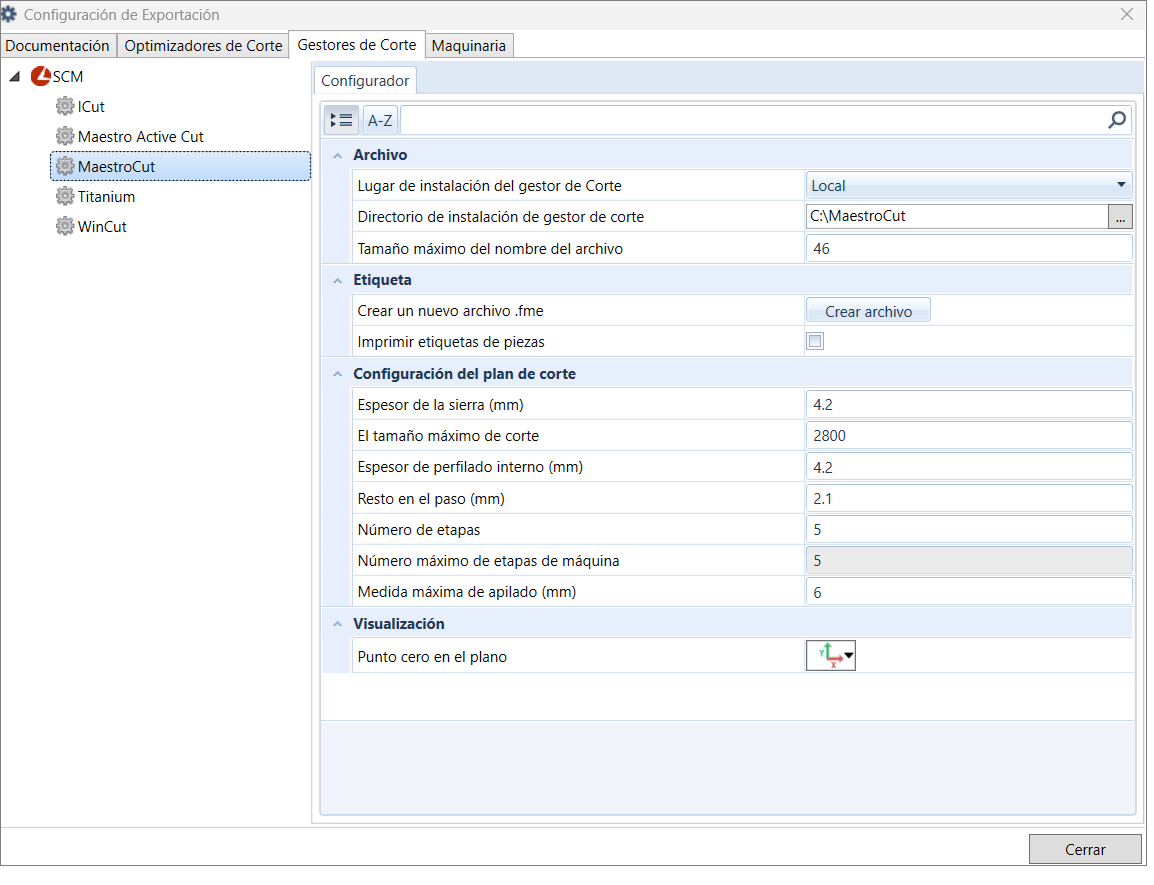Collapse Configuración del plan de corte section
The height and width of the screenshot is (885, 1154).
339,376
